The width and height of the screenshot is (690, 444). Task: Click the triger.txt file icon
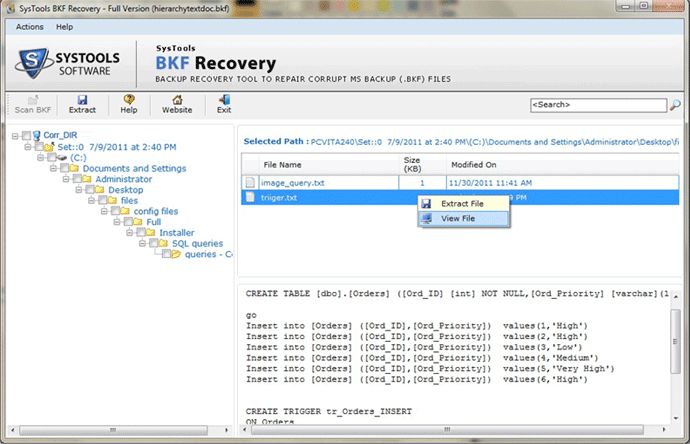250,197
